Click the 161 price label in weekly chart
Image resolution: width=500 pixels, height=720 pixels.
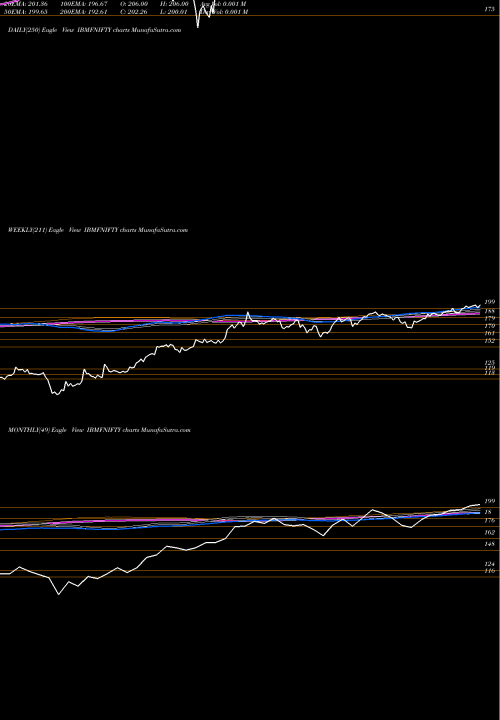(x=489, y=333)
